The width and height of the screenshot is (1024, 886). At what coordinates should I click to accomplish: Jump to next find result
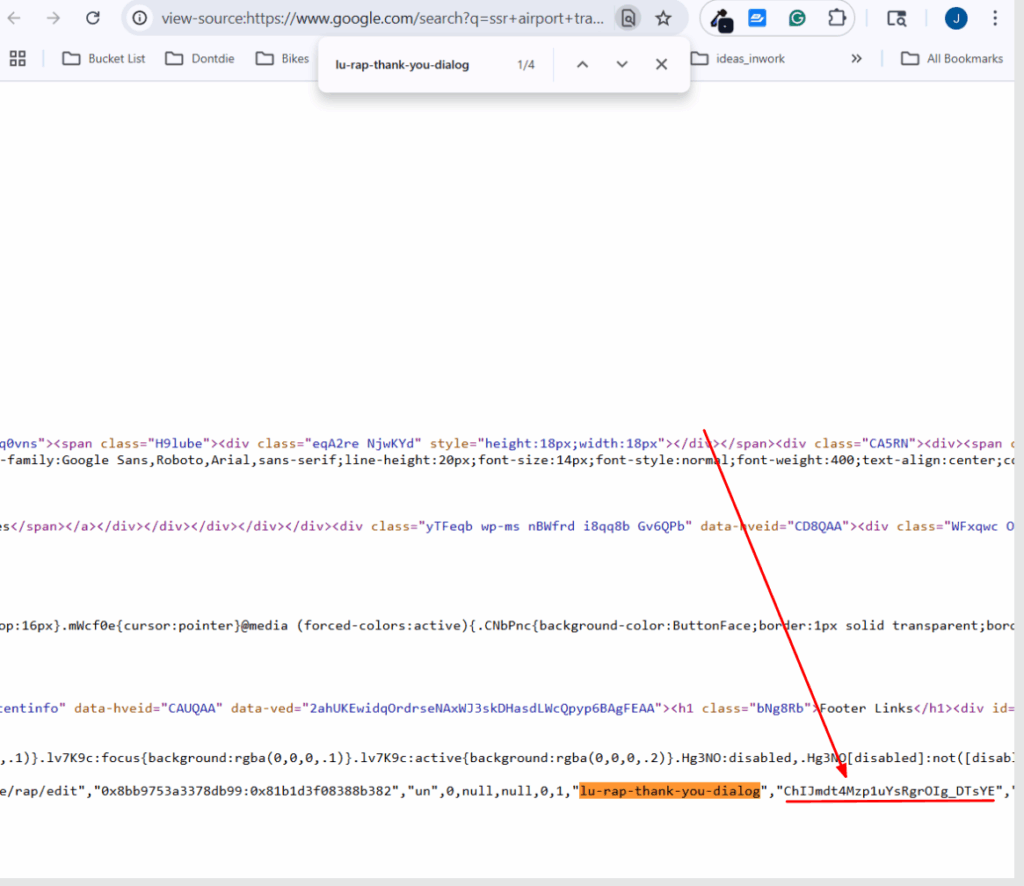pyautogui.click(x=622, y=64)
